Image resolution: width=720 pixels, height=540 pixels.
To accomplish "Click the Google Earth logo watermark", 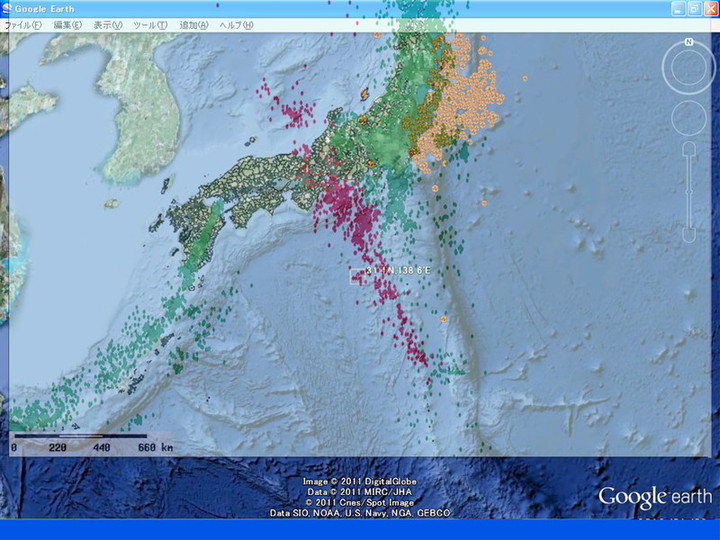I will point(655,497).
